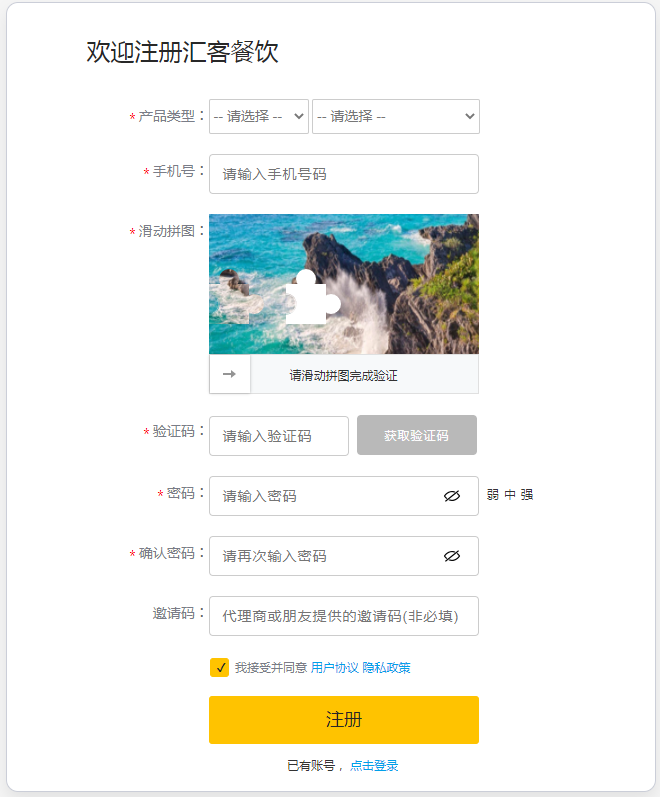Open the second 产品类型 dropdown
Viewport: 660px width, 797px height.
396,116
